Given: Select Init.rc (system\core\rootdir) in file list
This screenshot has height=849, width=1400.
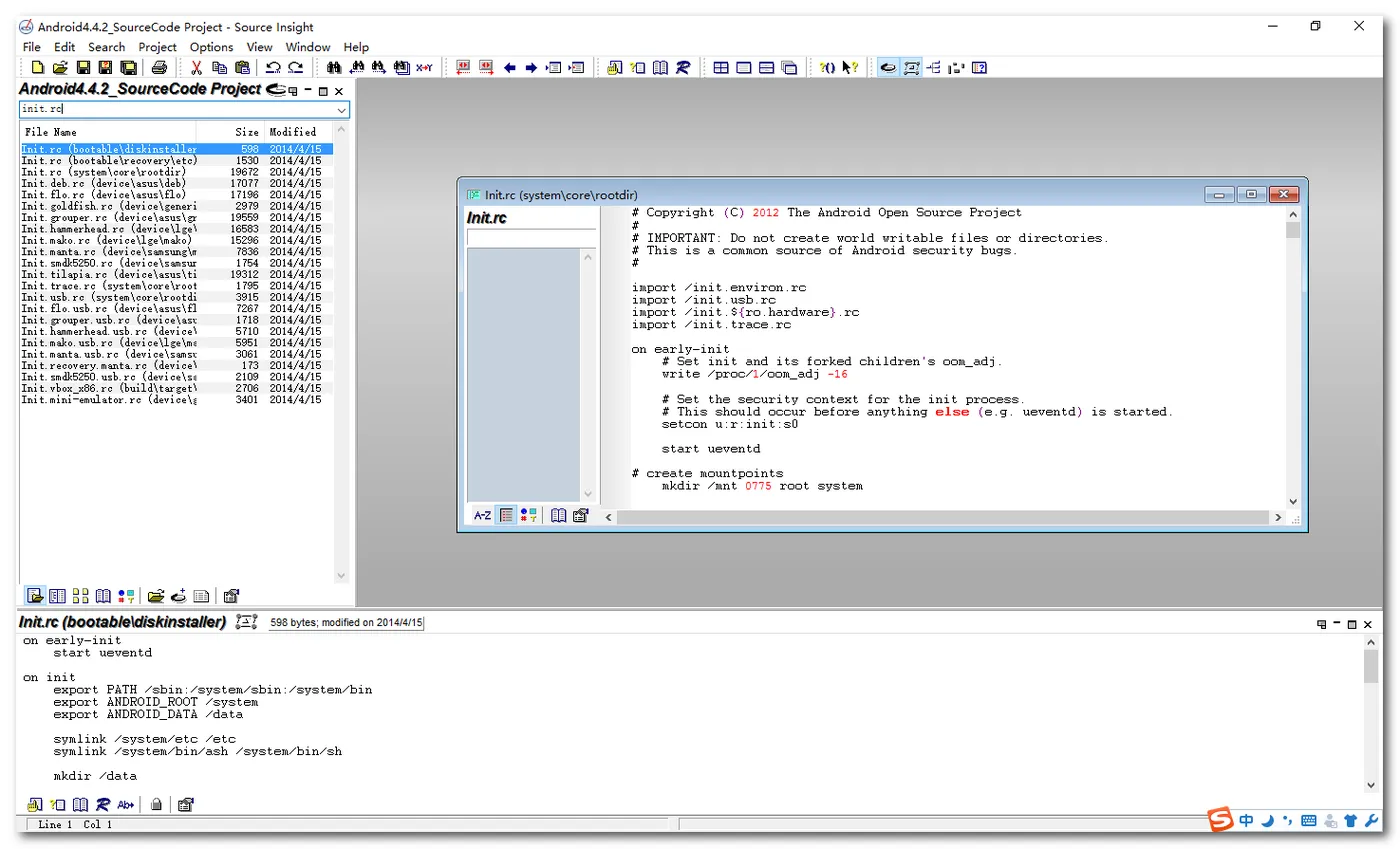Looking at the screenshot, I should tap(177, 172).
